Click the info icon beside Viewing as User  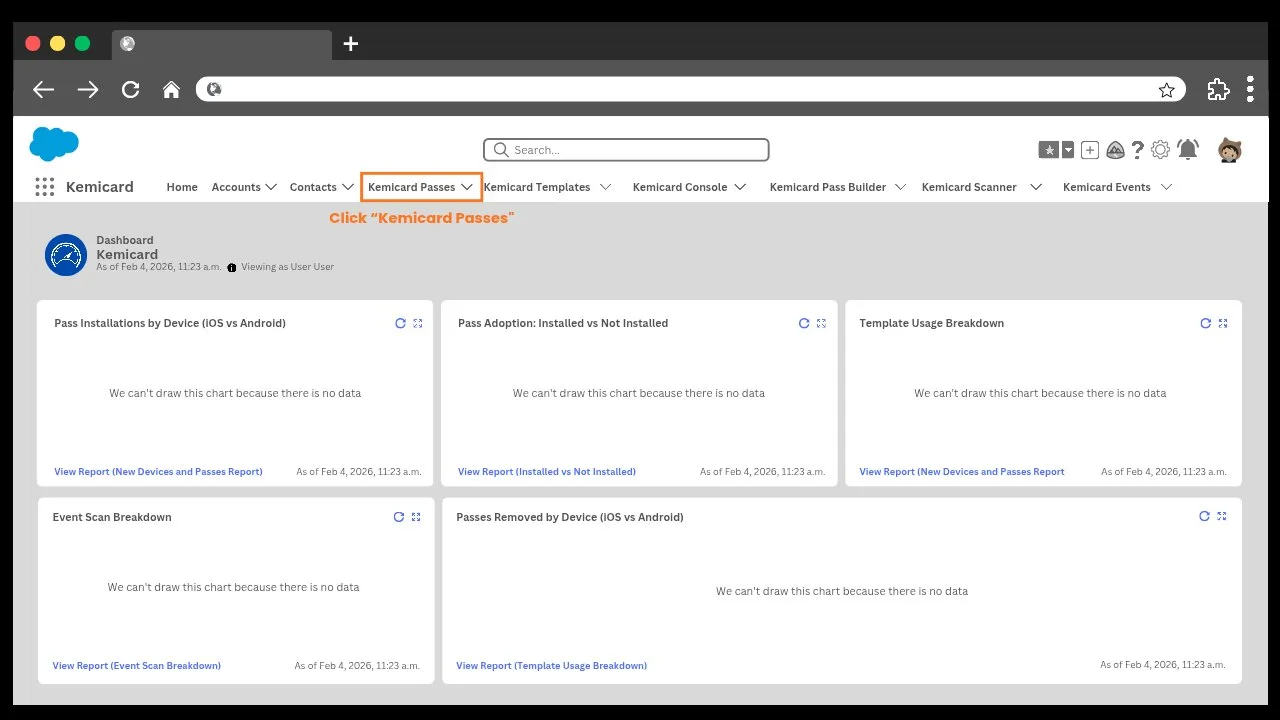click(x=232, y=268)
